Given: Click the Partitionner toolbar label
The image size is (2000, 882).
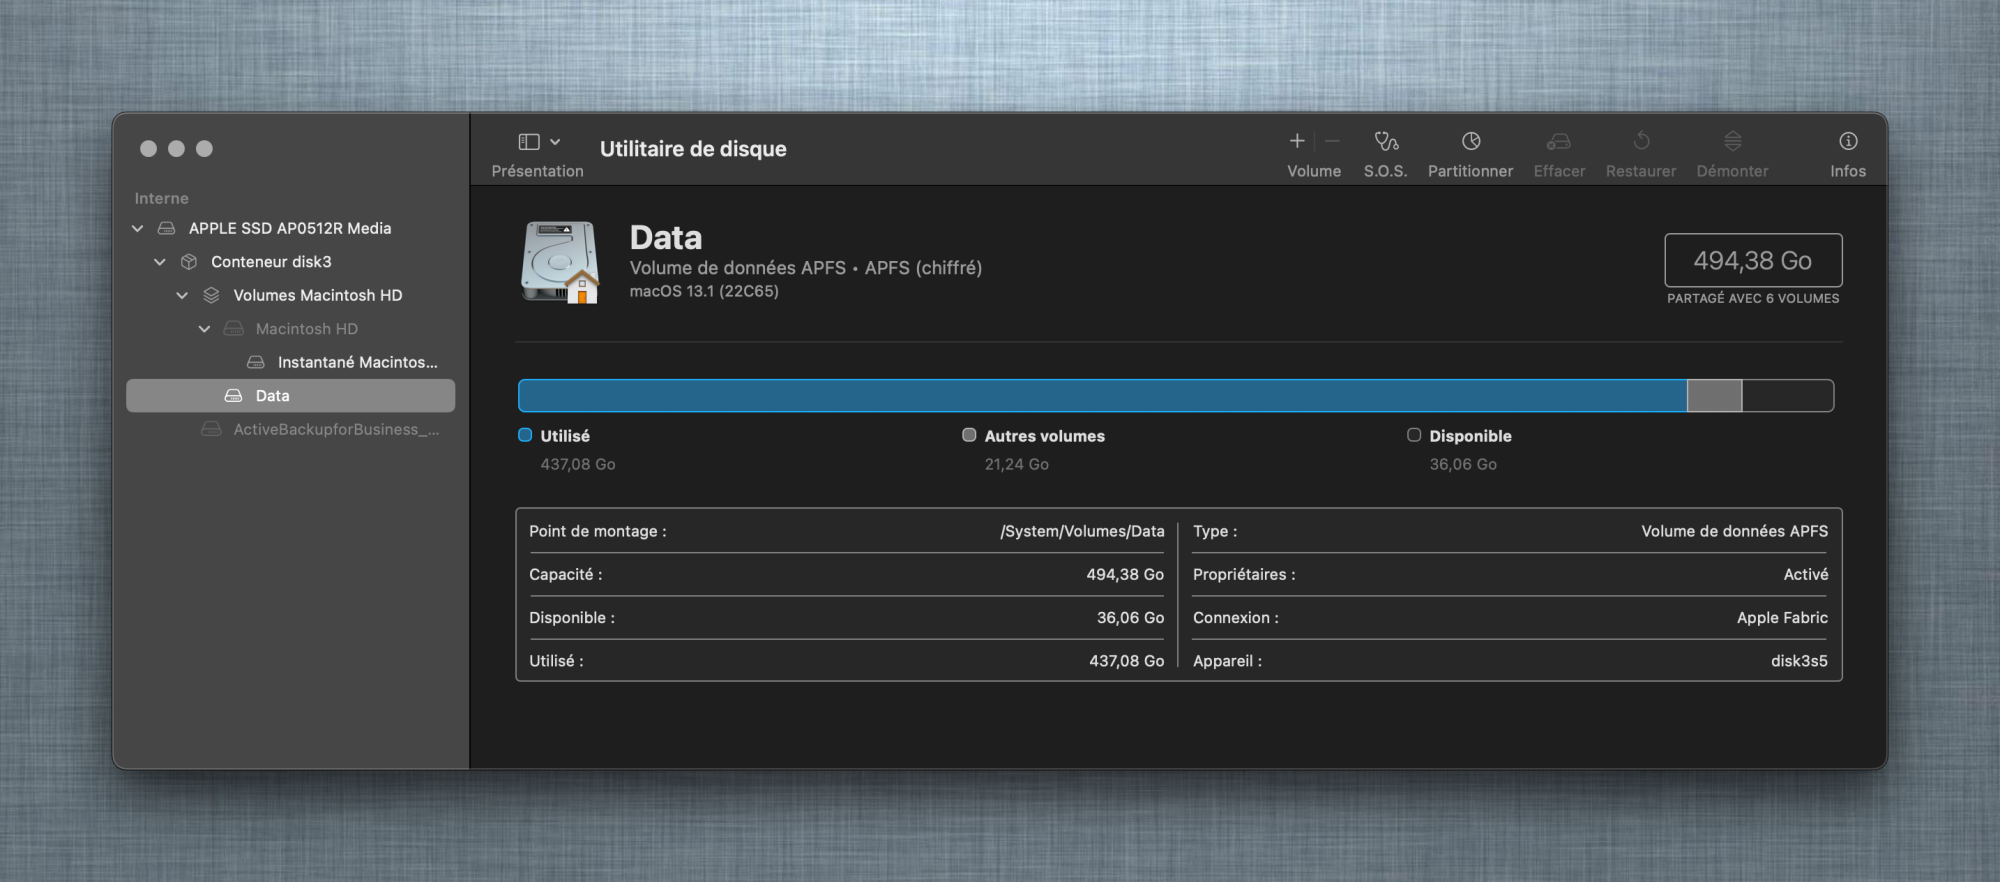Looking at the screenshot, I should coord(1471,171).
